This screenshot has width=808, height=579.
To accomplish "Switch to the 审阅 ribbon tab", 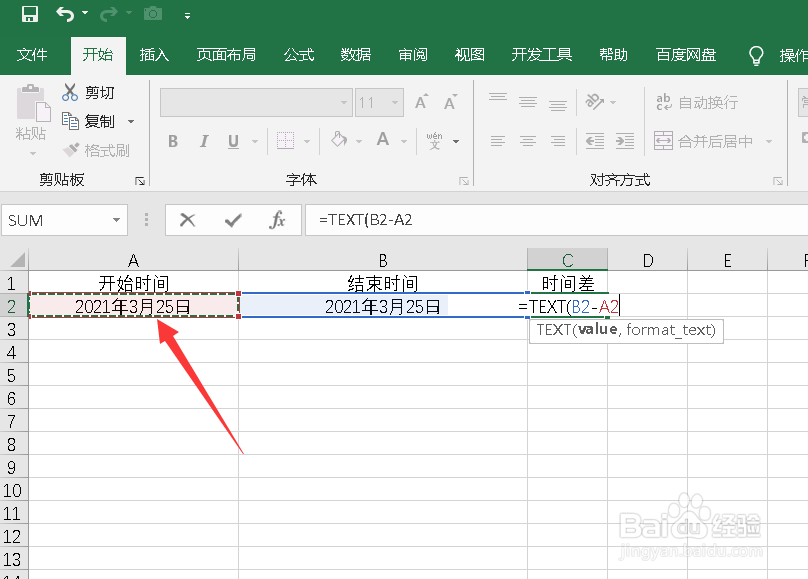I will pyautogui.click(x=413, y=55).
